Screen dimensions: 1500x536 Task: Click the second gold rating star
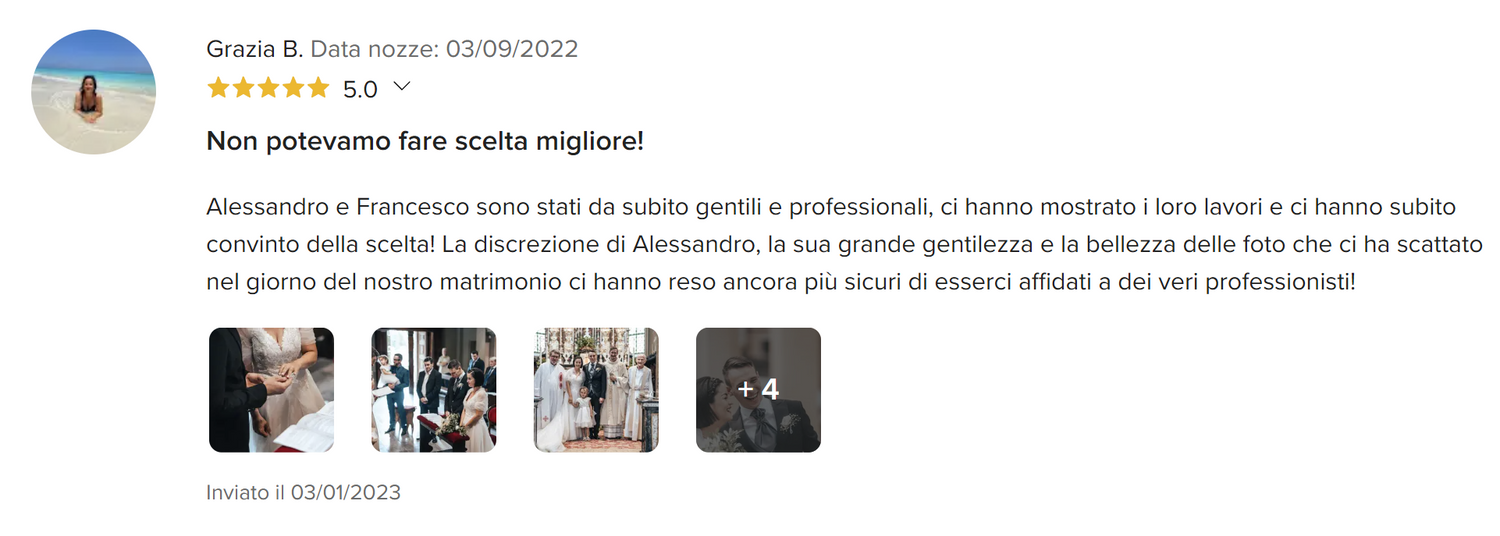pyautogui.click(x=243, y=89)
